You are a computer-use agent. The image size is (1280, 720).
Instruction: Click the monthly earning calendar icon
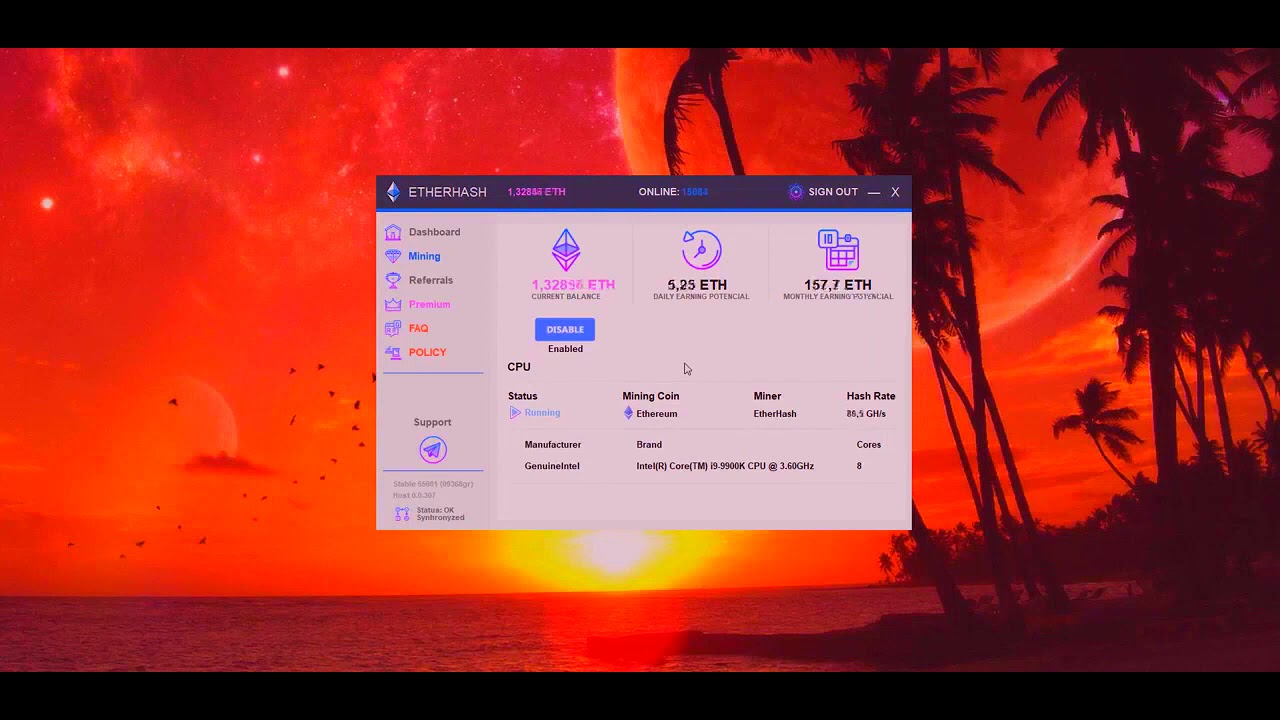pos(838,250)
